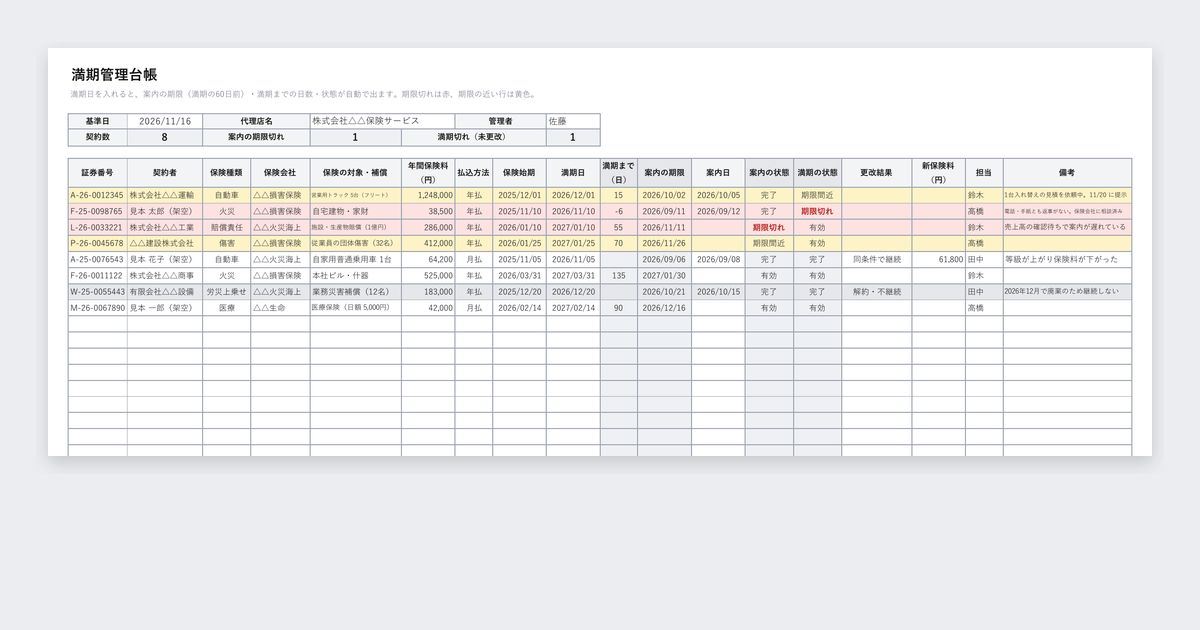This screenshot has width=1200, height=630.
Task: Select policy number F-25-0098765
Action: click(x=98, y=212)
